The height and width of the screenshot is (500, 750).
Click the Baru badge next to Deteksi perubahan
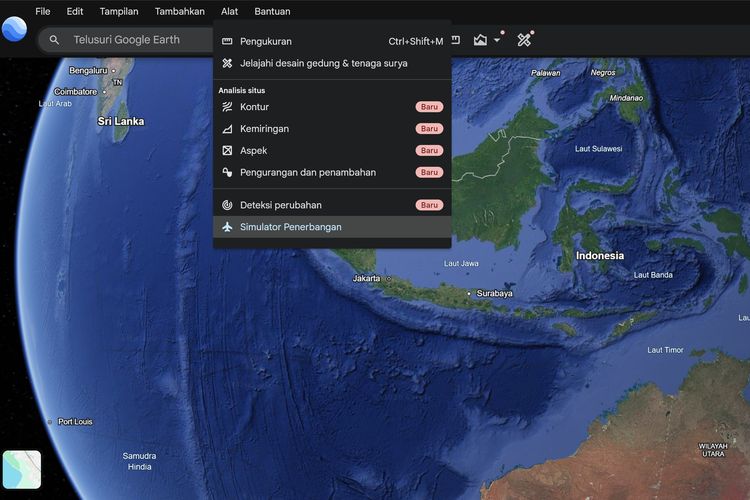[429, 205]
